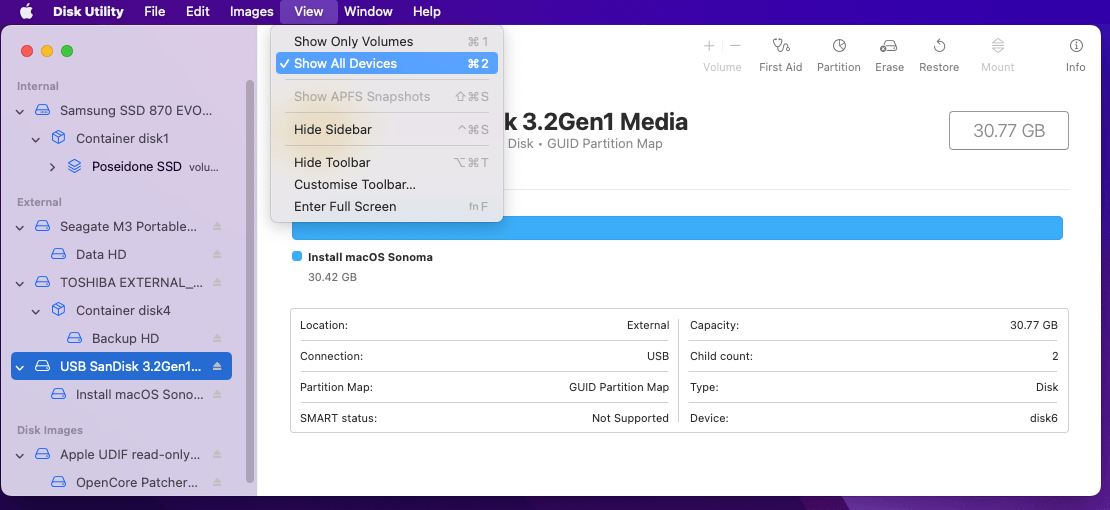
Task: Select the Restore toolbar icon
Action: [938, 47]
